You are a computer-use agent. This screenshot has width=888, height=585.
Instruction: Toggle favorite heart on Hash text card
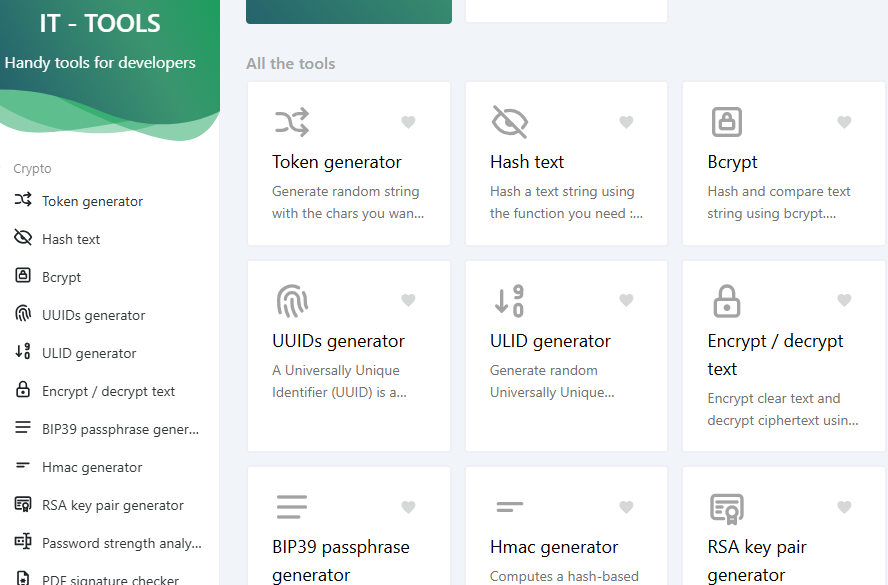coord(626,122)
